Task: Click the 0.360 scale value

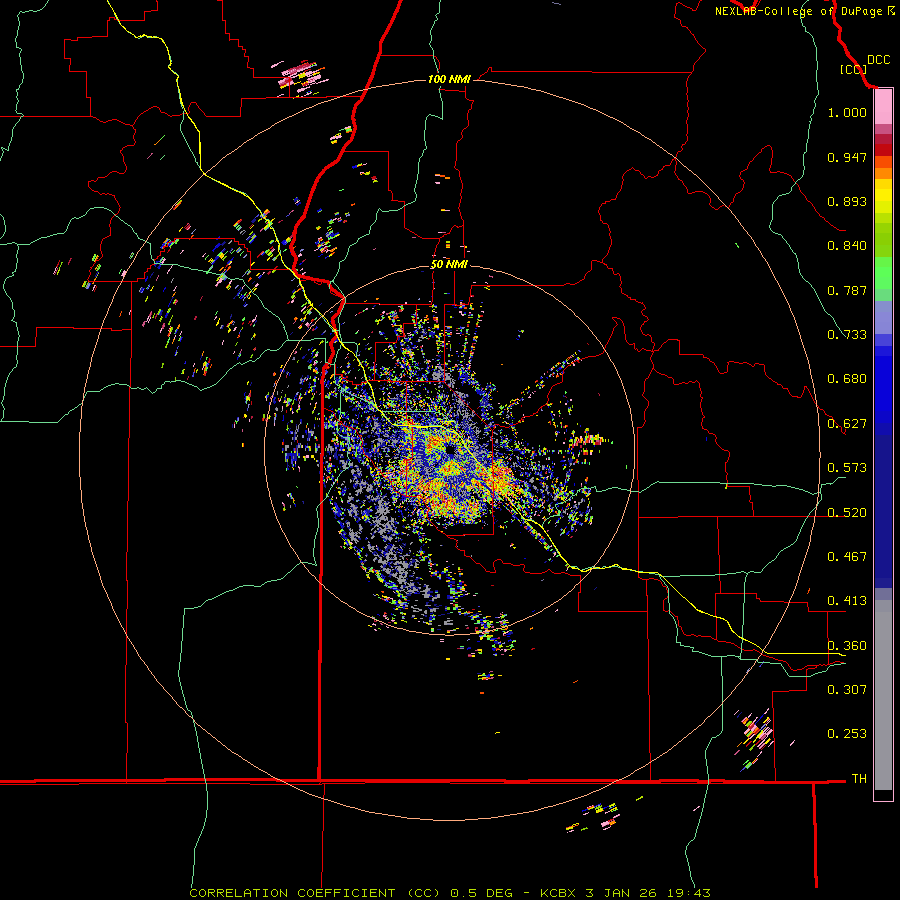Action: tap(847, 646)
